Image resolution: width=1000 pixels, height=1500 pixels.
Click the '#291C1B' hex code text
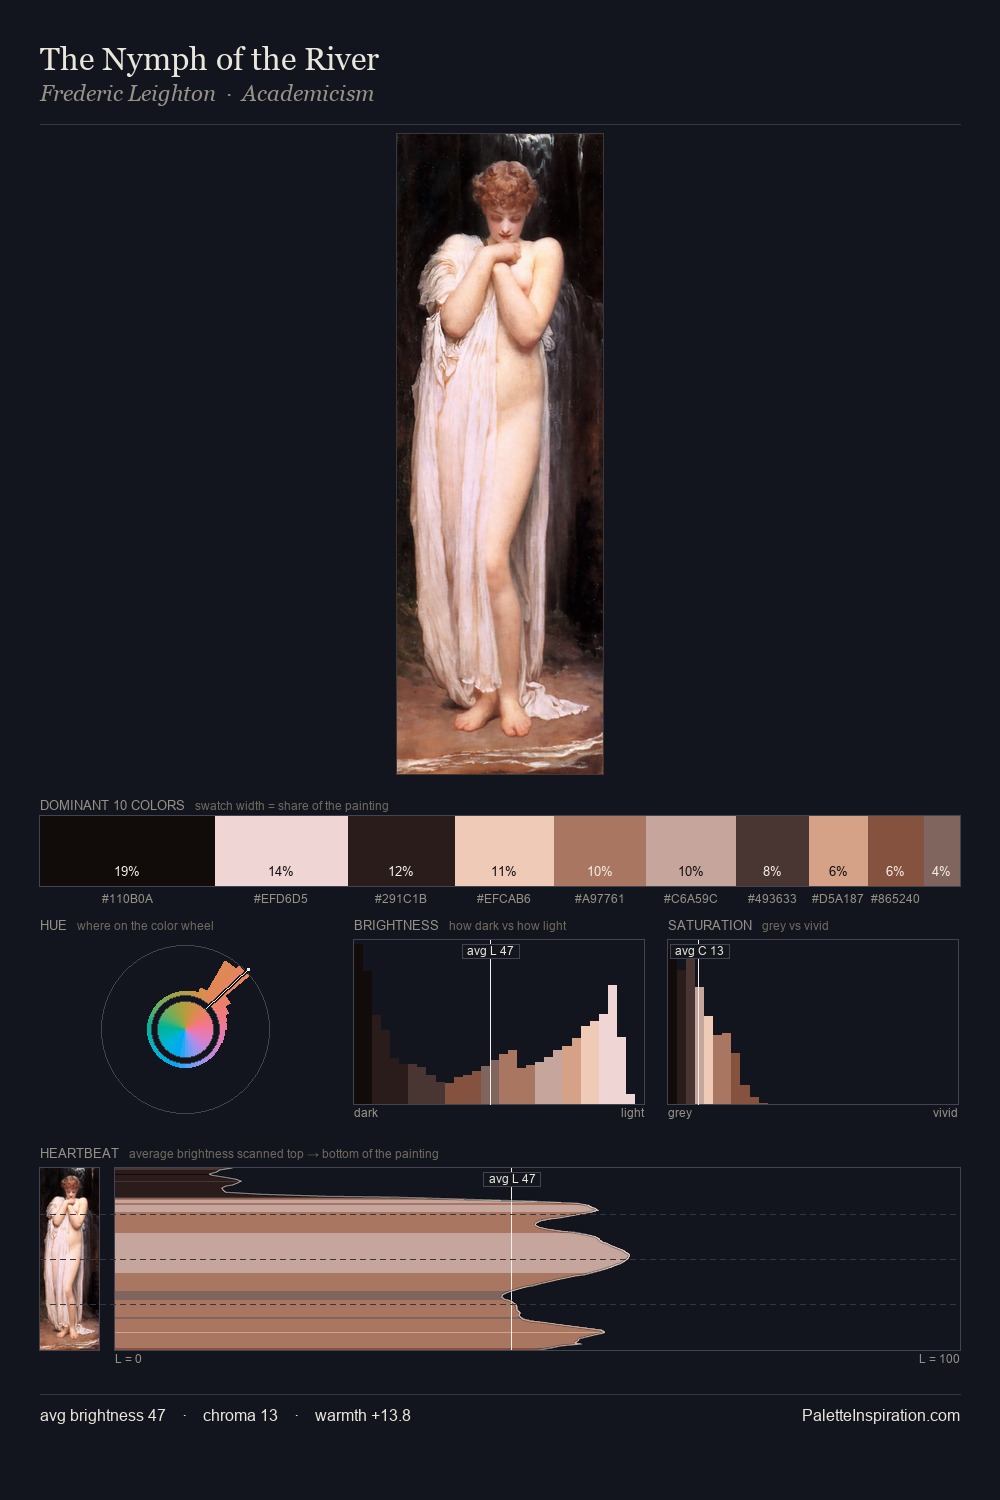[401, 899]
